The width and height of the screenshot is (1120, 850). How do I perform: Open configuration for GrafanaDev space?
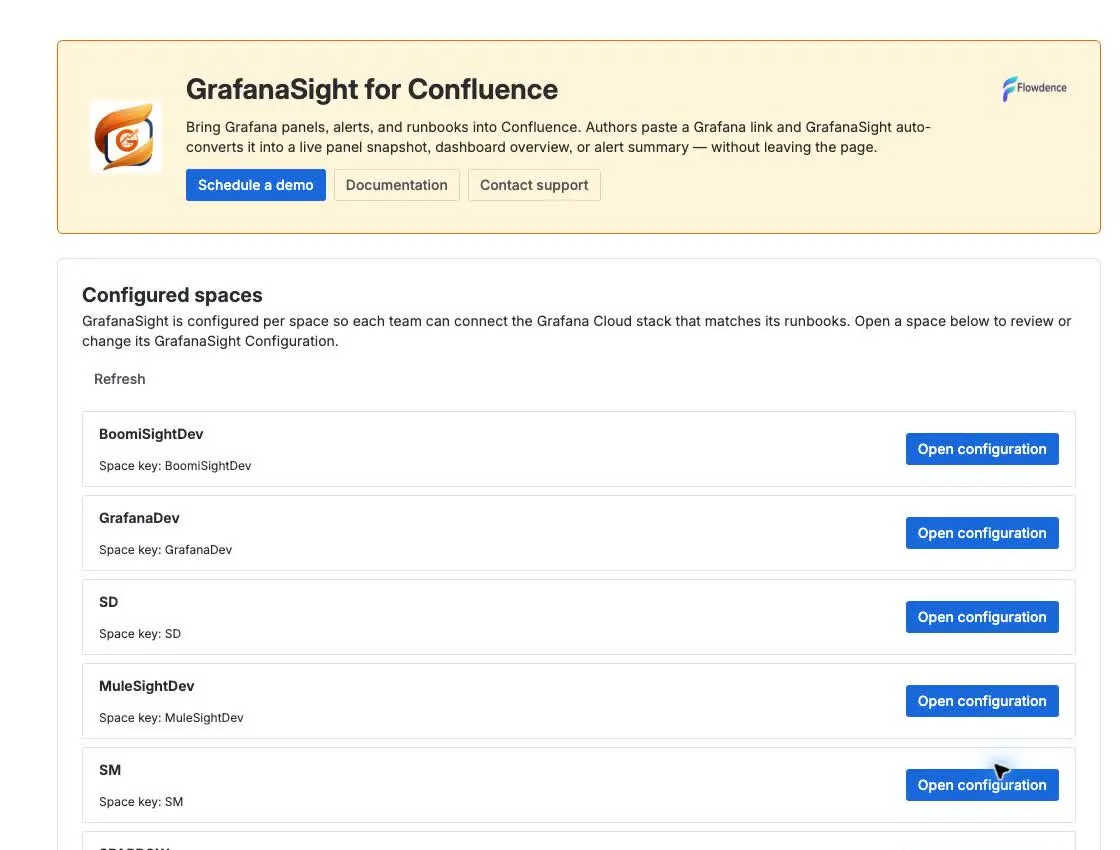click(x=982, y=533)
